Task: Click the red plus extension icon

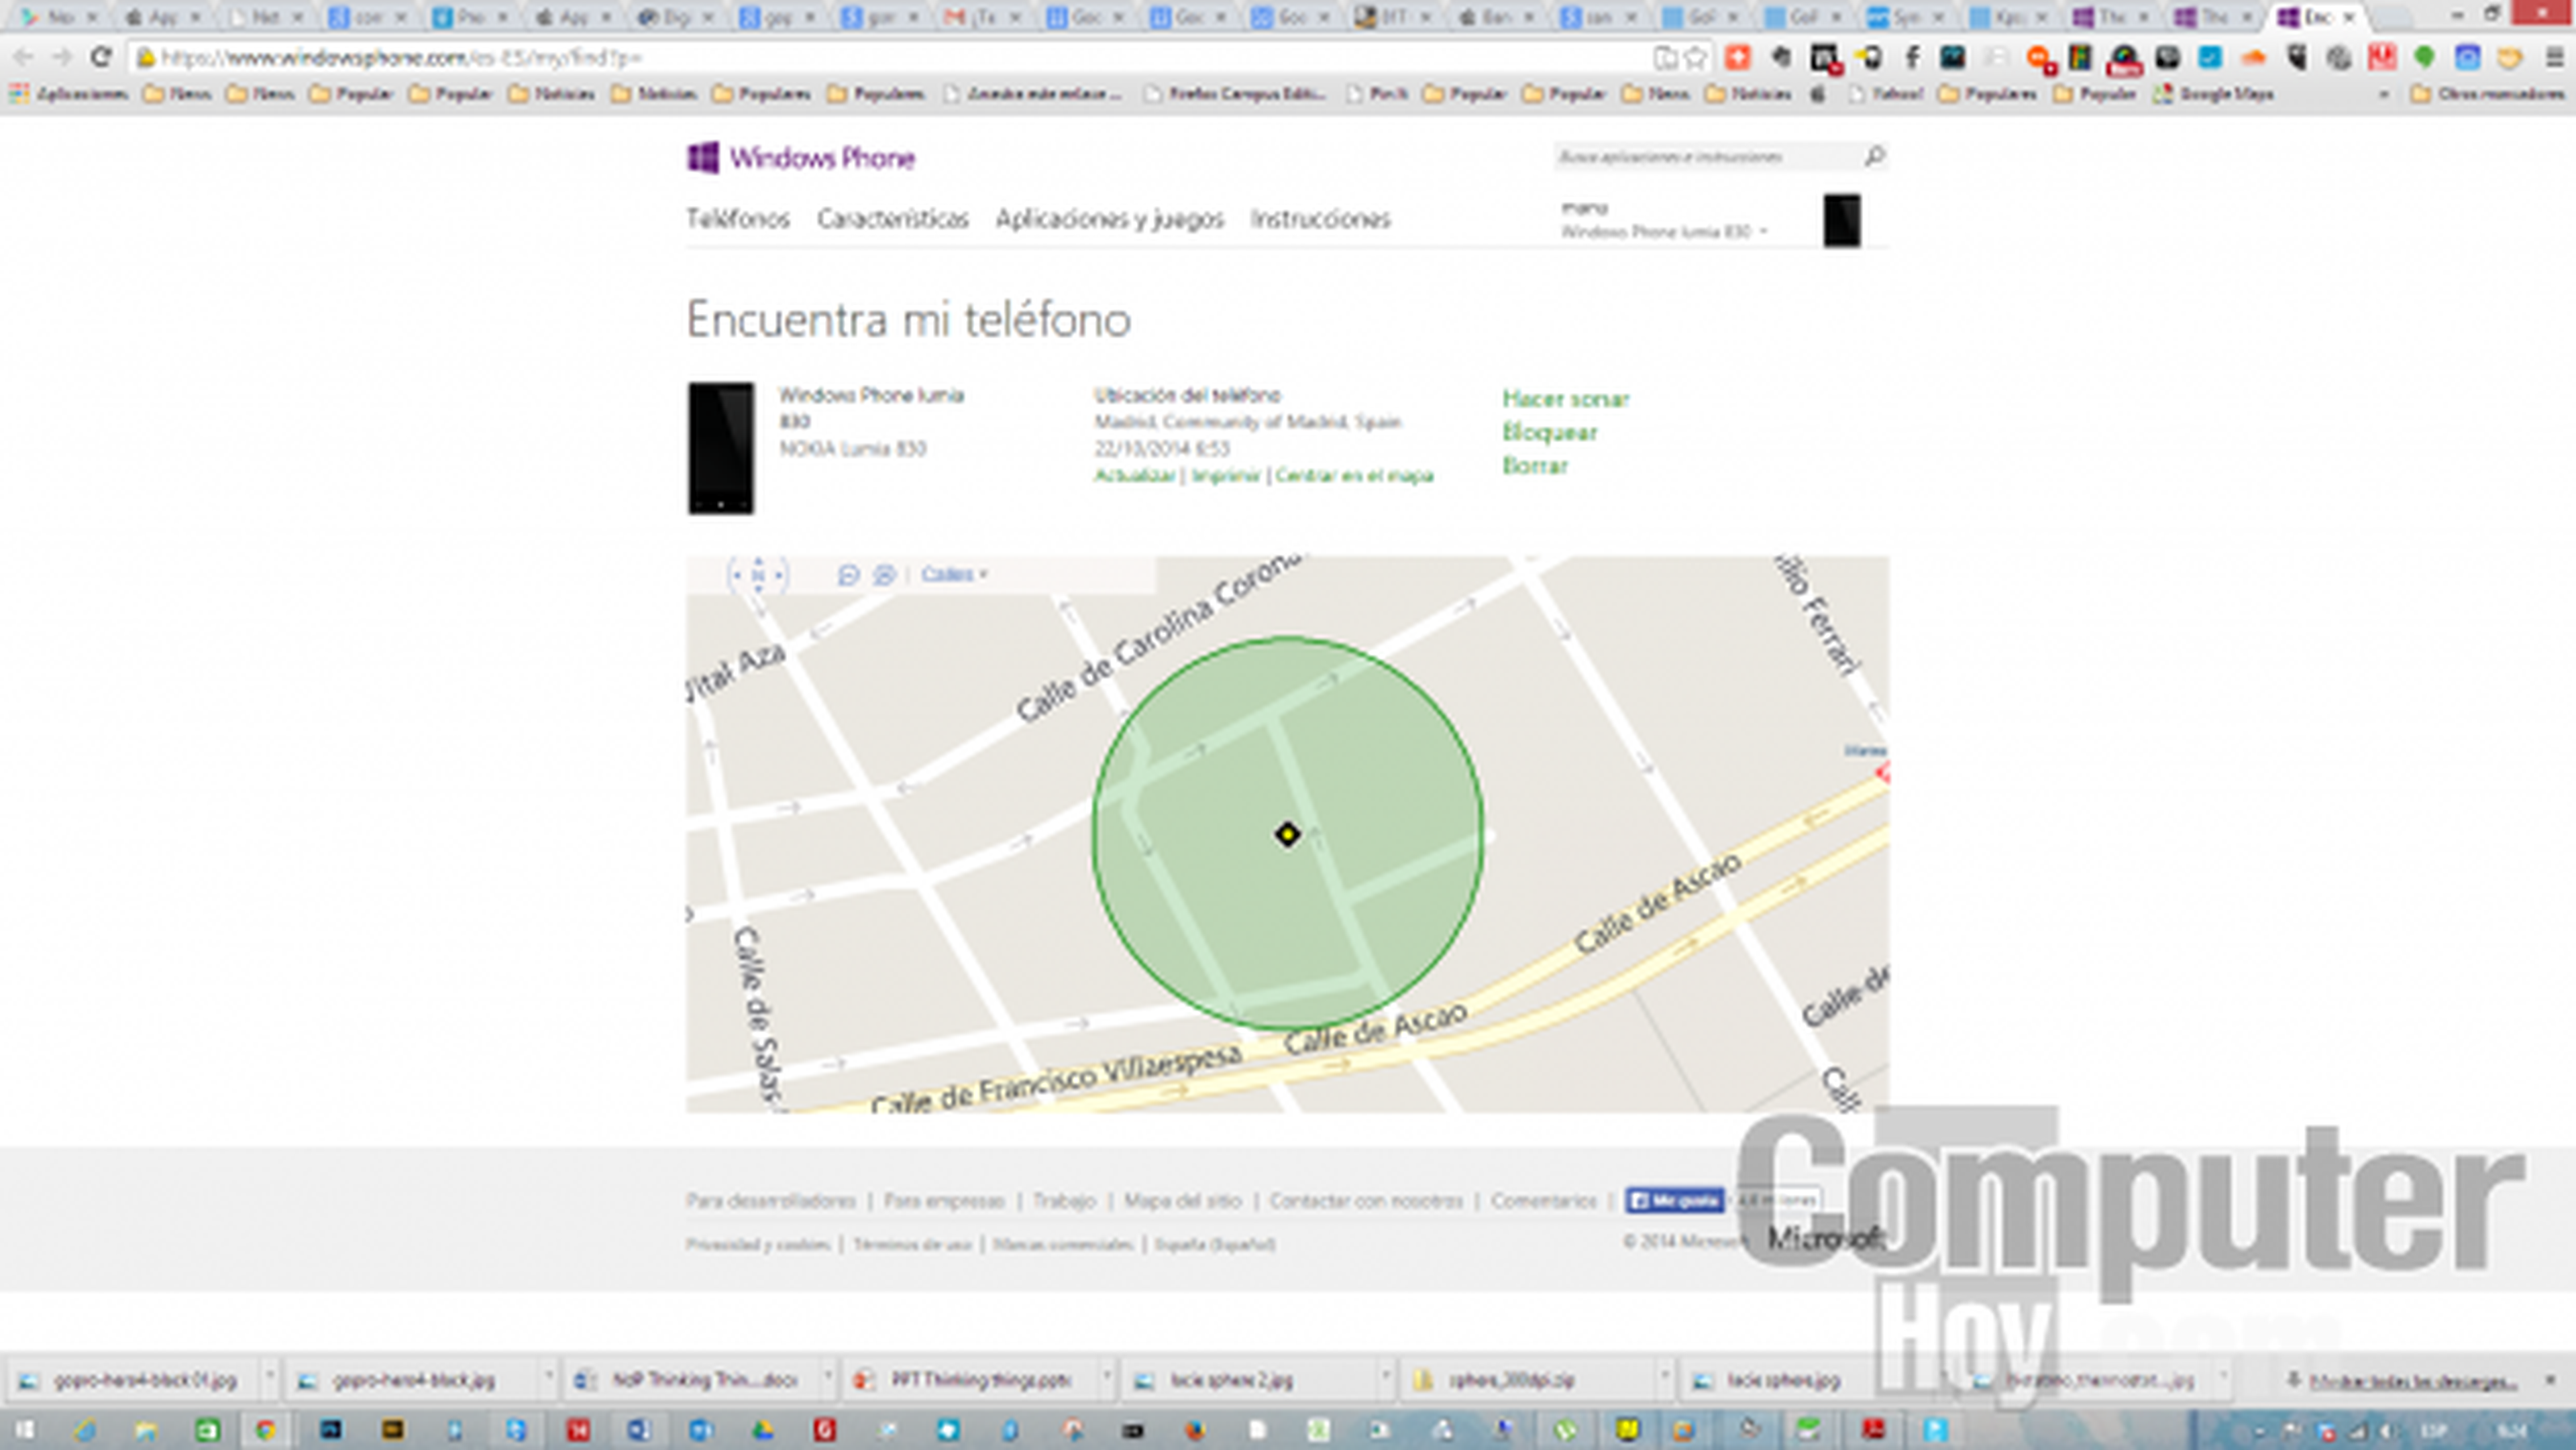Action: coord(1738,58)
